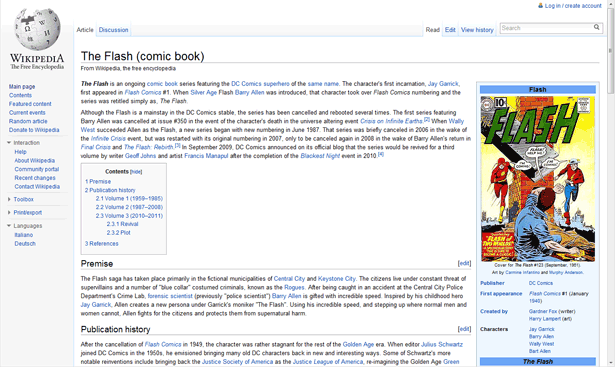Open Current events link

click(27, 113)
